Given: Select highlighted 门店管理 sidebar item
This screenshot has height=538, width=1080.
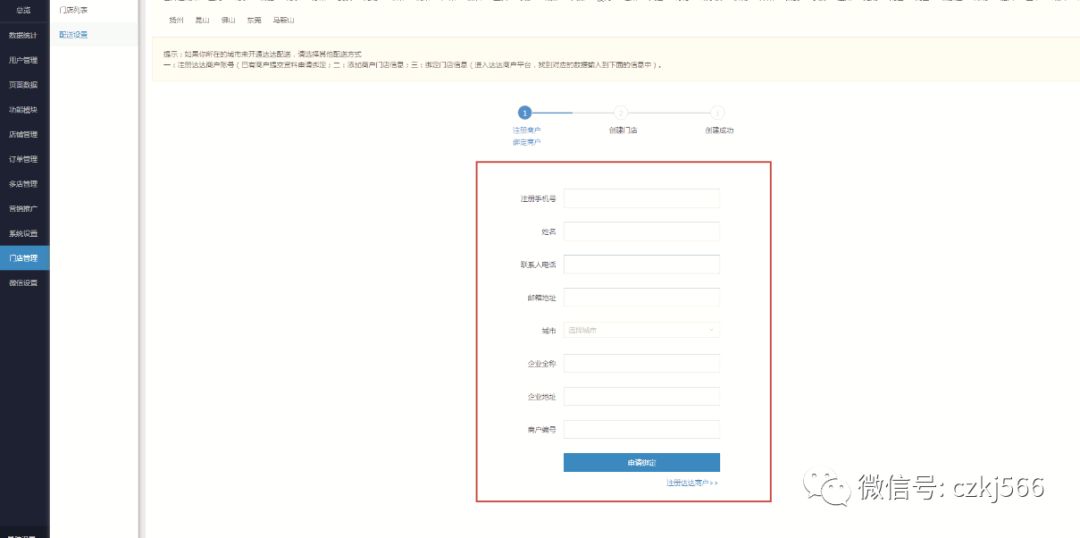Looking at the screenshot, I should coord(24,258).
